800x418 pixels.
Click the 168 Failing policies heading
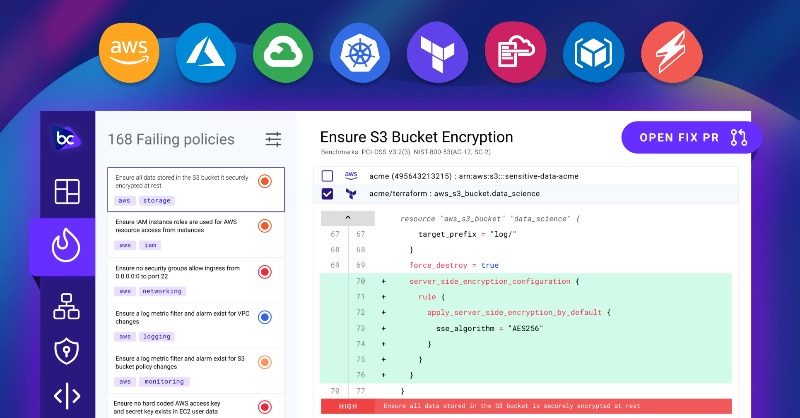[x=171, y=139]
